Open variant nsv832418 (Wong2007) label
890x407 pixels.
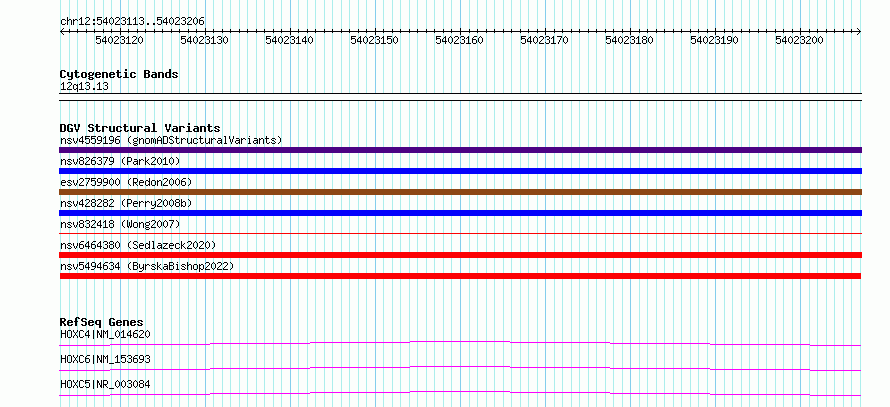(x=120, y=224)
